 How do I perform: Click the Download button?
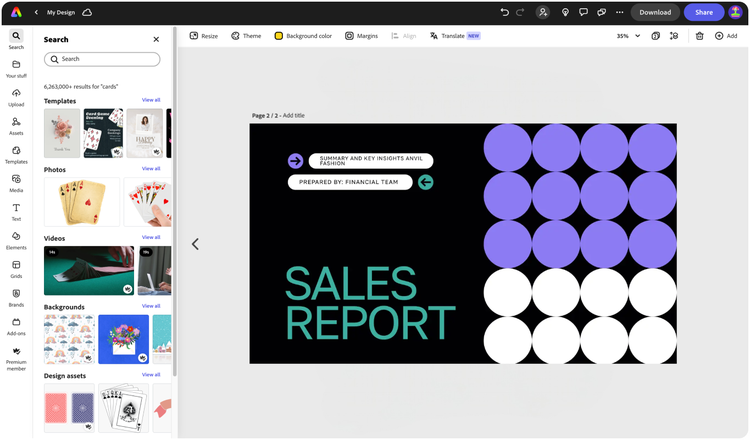click(x=655, y=12)
